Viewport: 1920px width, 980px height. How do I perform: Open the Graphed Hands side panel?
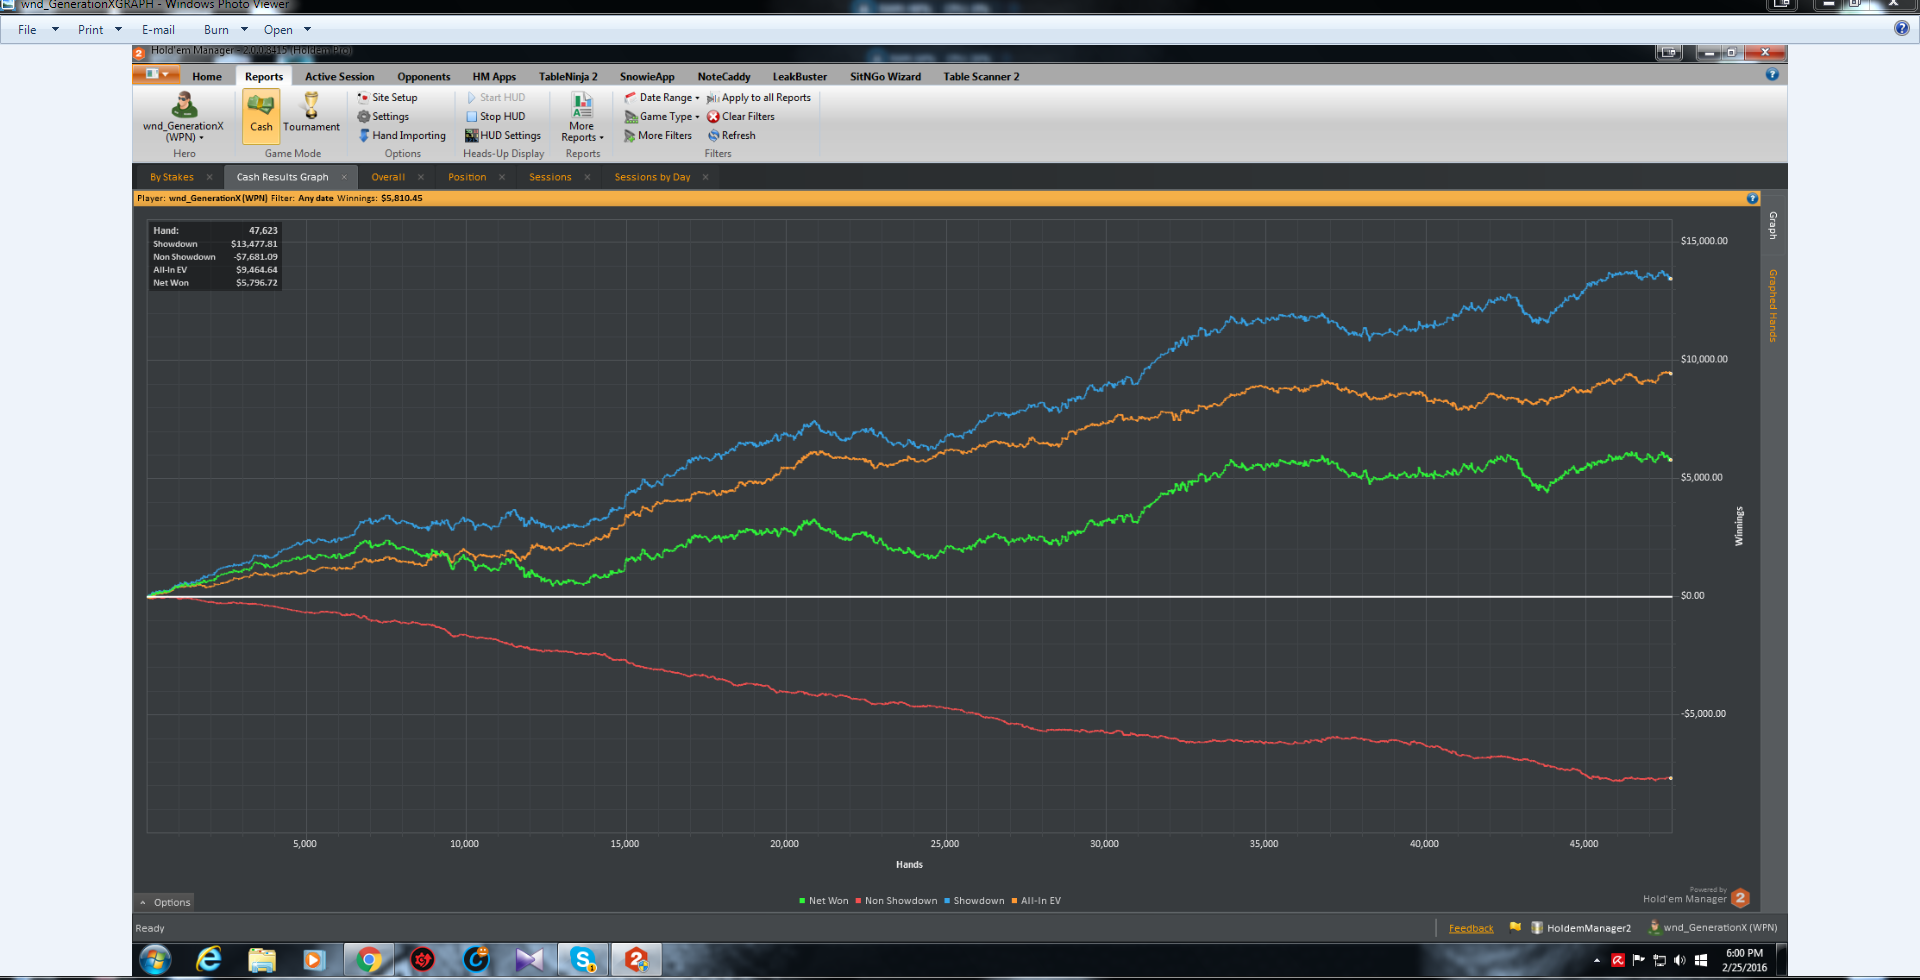pos(1773,306)
